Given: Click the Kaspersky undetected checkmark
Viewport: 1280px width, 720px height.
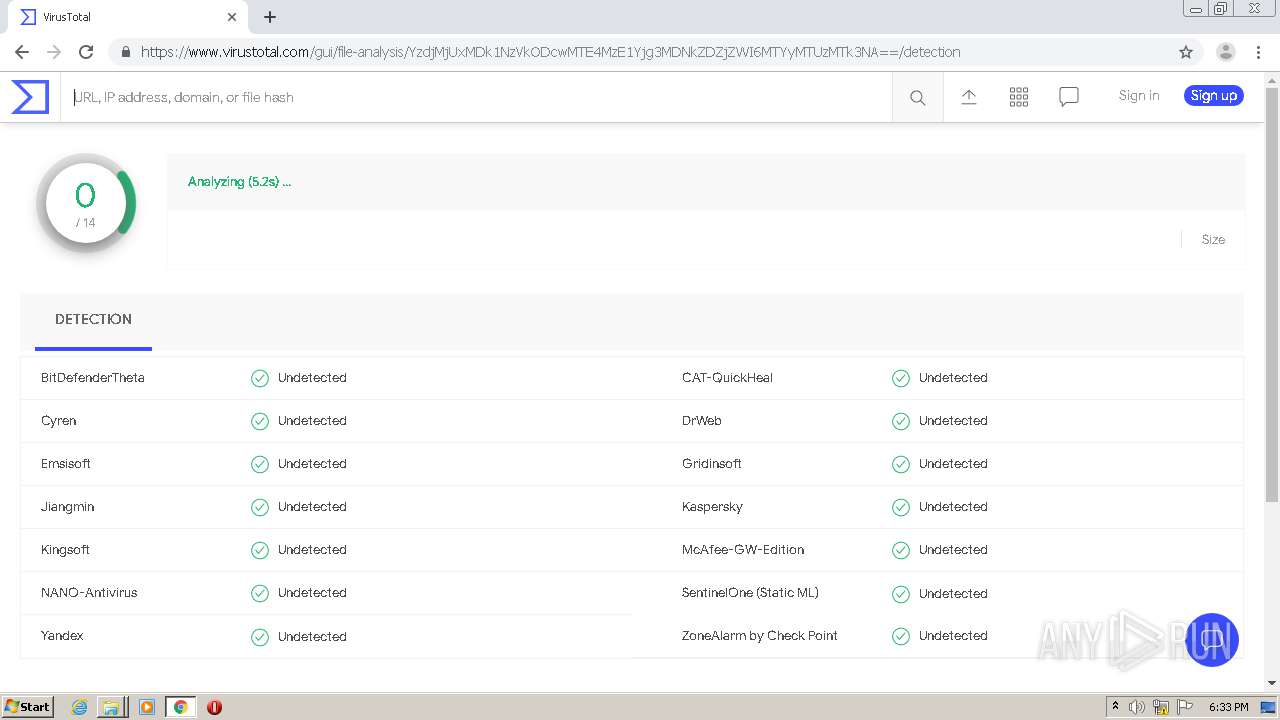Looking at the screenshot, I should 901,507.
